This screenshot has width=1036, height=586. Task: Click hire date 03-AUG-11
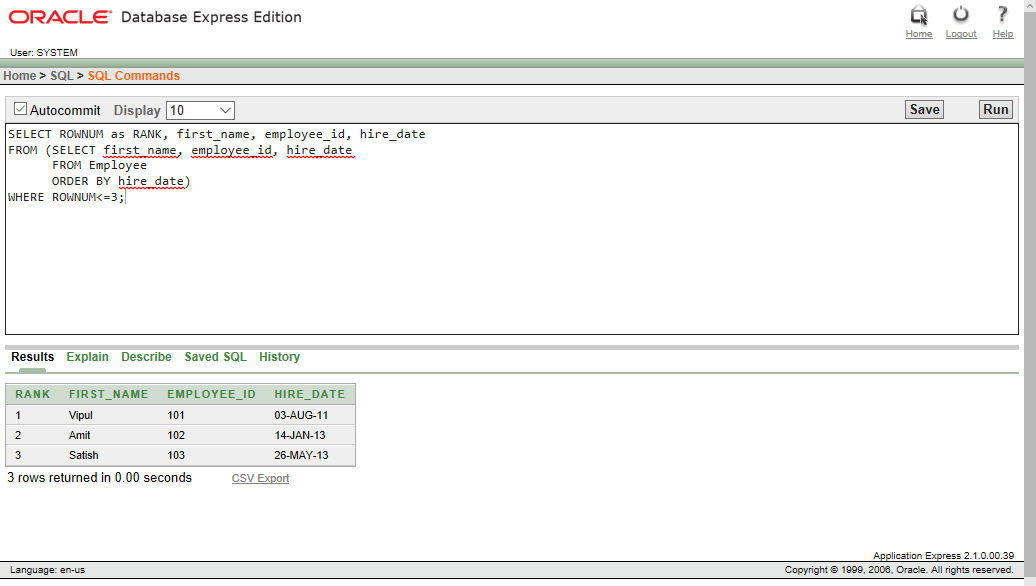tap(301, 416)
